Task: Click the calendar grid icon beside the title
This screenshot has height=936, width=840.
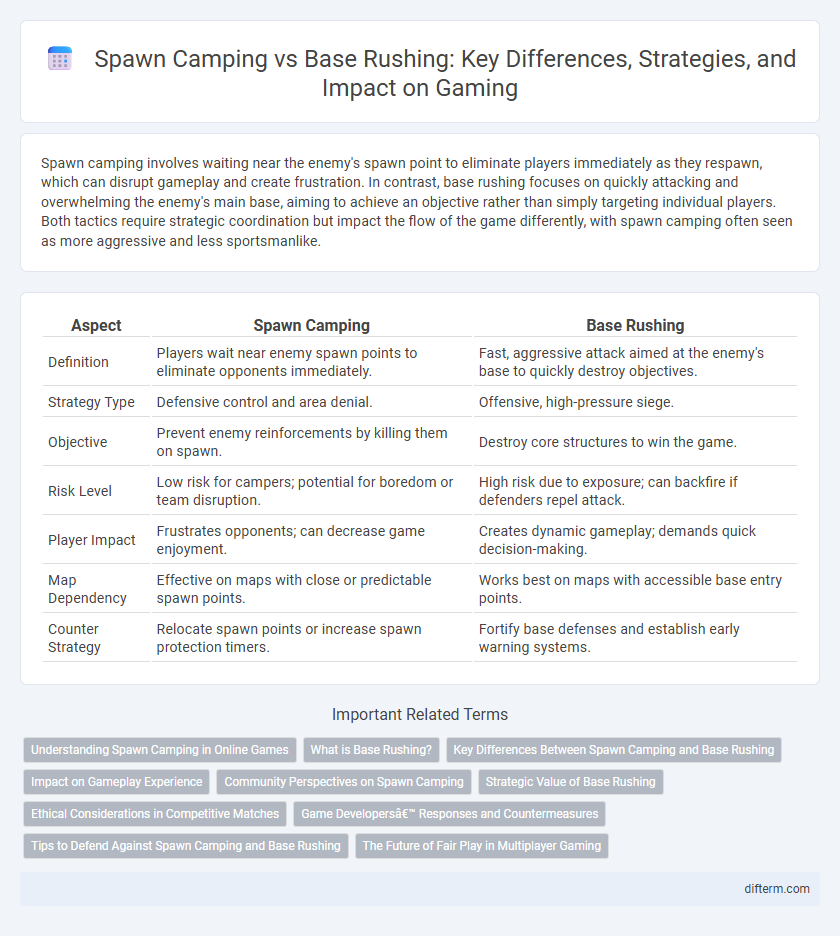Action: coord(60,59)
